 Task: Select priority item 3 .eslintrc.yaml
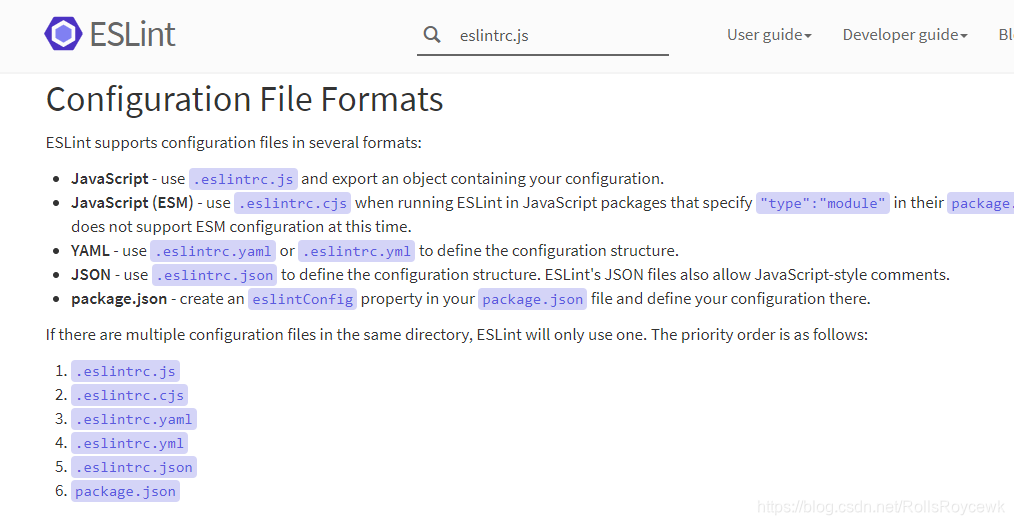pos(134,419)
